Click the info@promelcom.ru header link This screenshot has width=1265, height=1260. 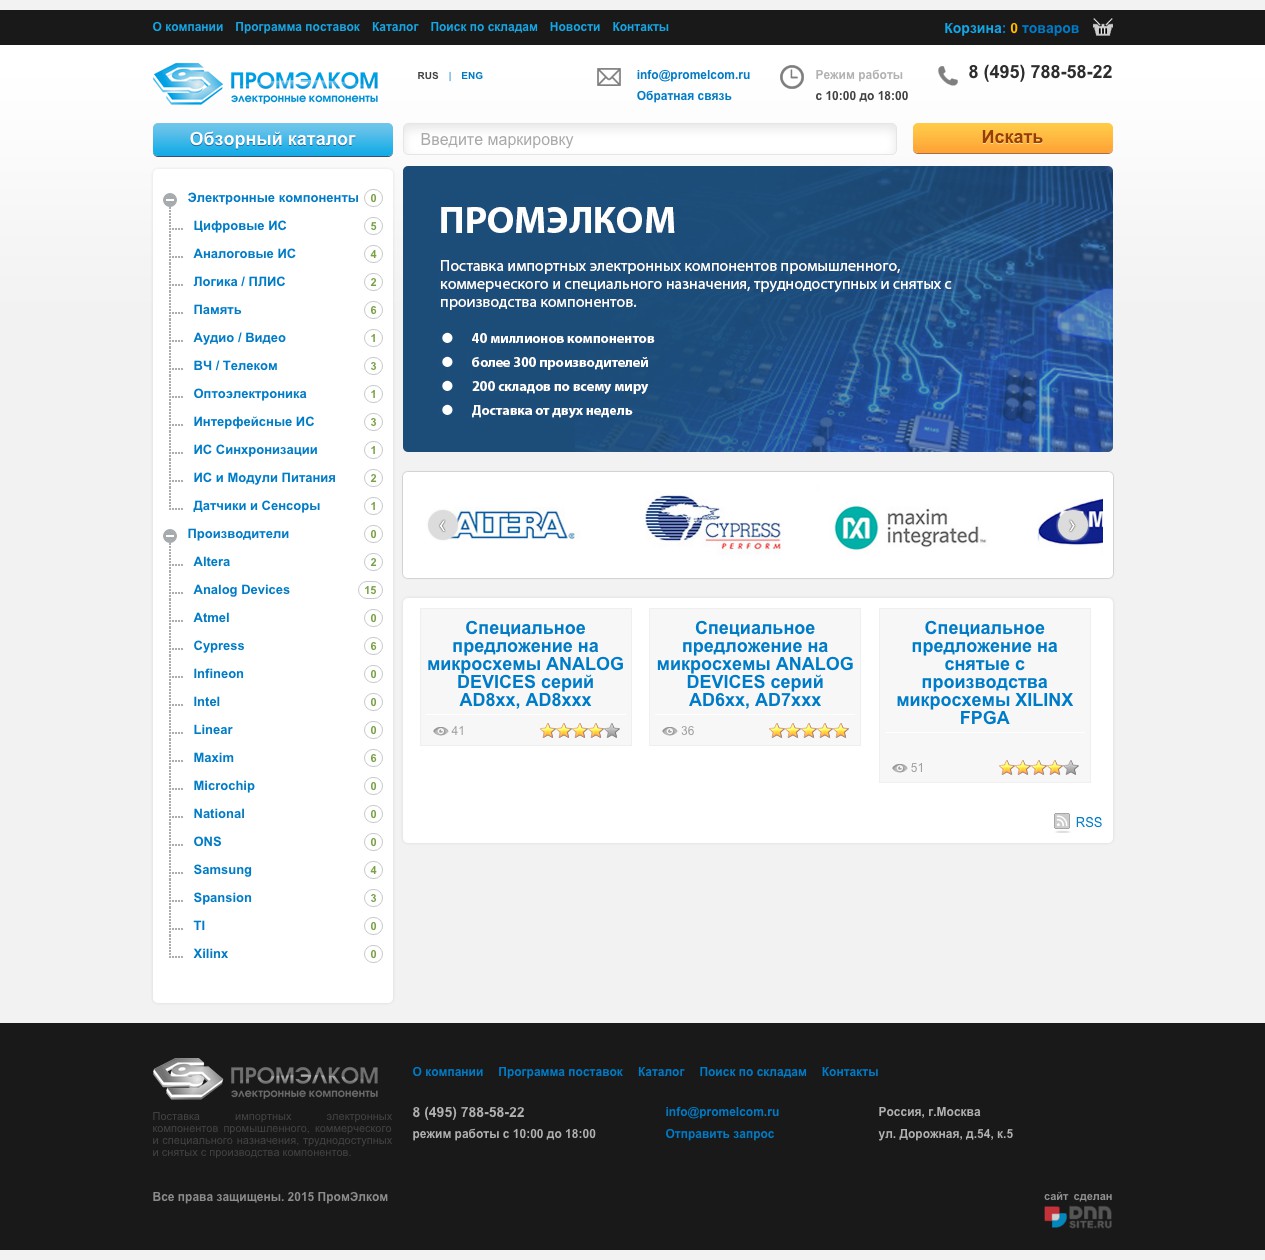coord(693,75)
